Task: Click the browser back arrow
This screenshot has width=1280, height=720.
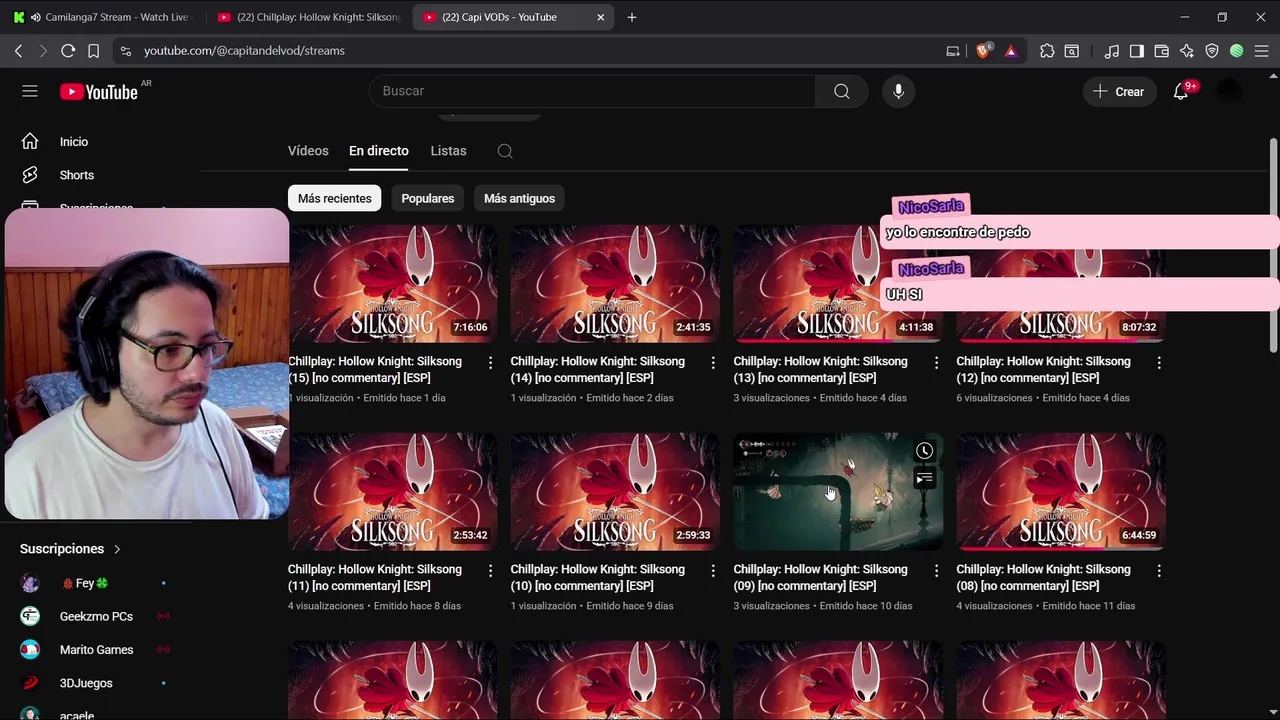Action: 18,51
